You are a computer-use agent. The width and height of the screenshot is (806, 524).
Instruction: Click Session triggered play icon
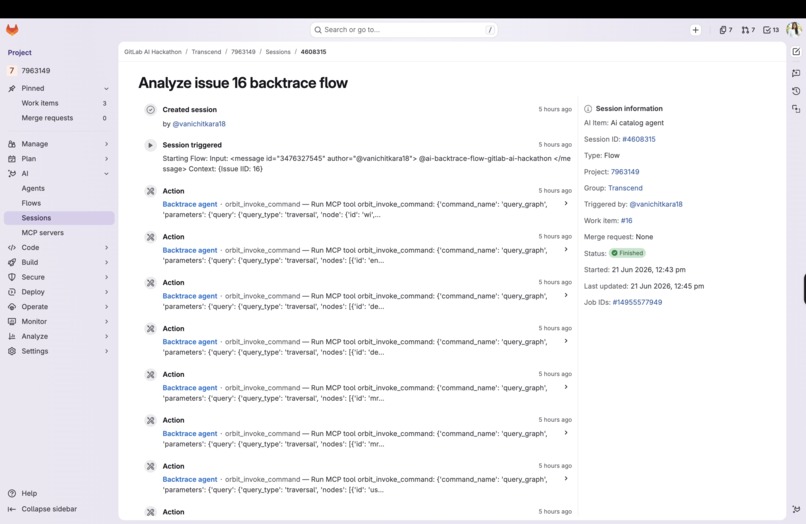pyautogui.click(x=150, y=145)
